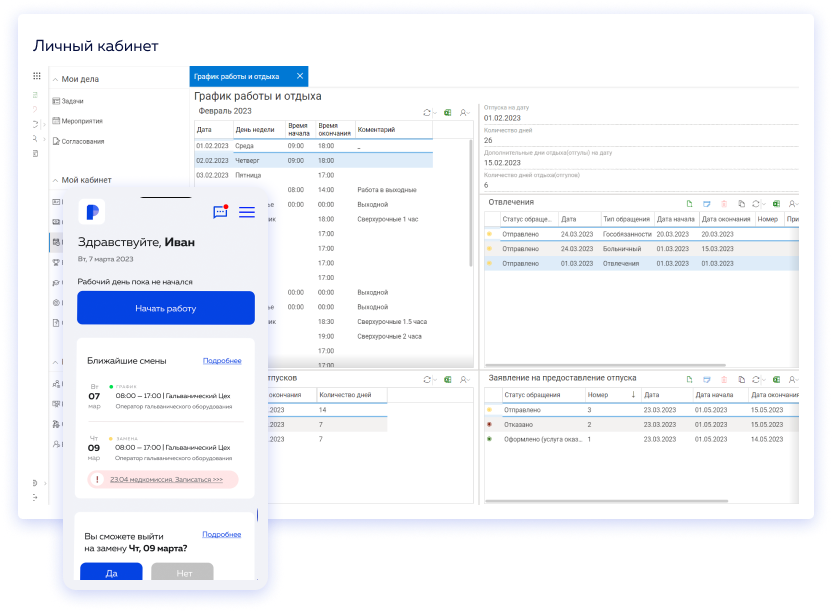The image size is (832, 612).
Task: Open Согласования in the sidebar
Action: 82,141
